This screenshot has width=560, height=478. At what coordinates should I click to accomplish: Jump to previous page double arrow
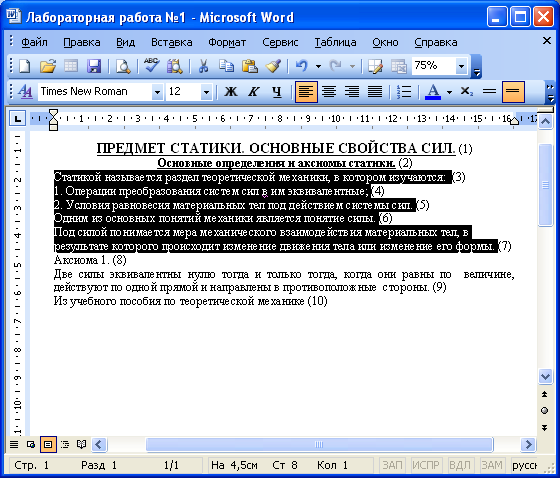pyautogui.click(x=545, y=394)
